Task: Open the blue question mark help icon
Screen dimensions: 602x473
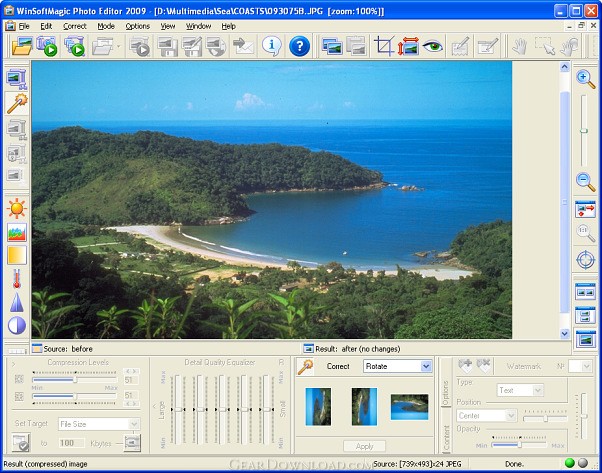Action: tap(299, 46)
